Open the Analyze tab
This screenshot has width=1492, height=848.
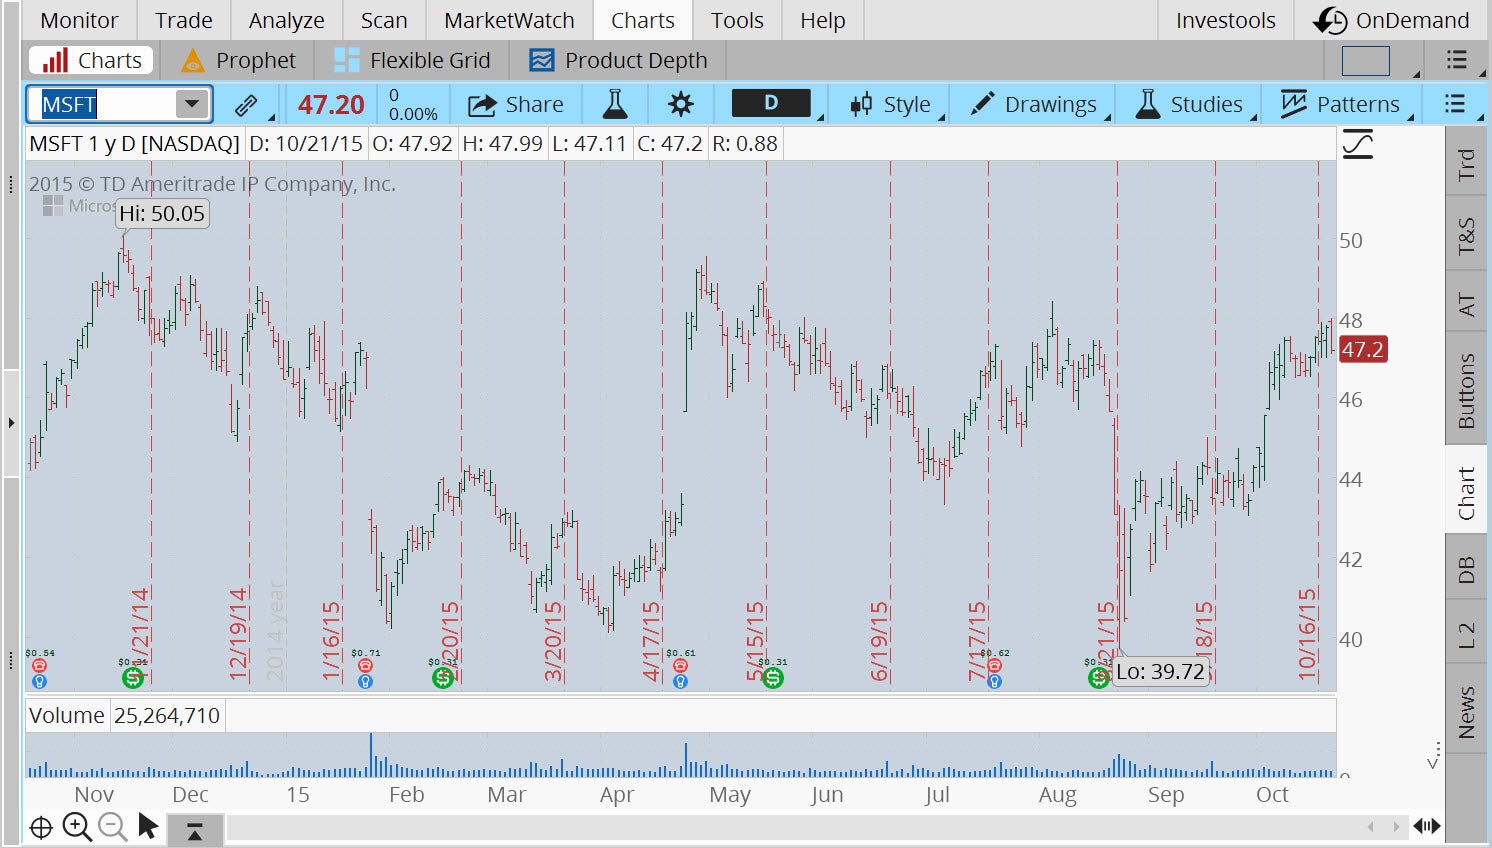click(x=287, y=20)
